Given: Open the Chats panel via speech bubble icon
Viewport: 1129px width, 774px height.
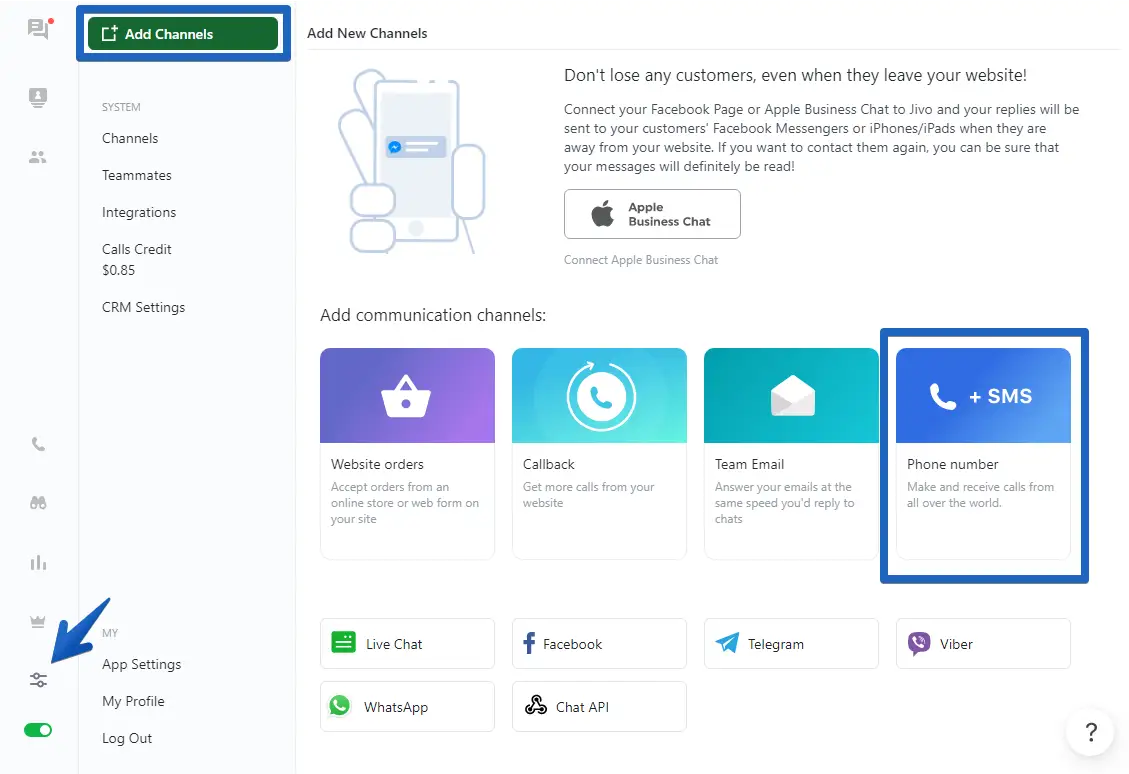Looking at the screenshot, I should (x=37, y=29).
